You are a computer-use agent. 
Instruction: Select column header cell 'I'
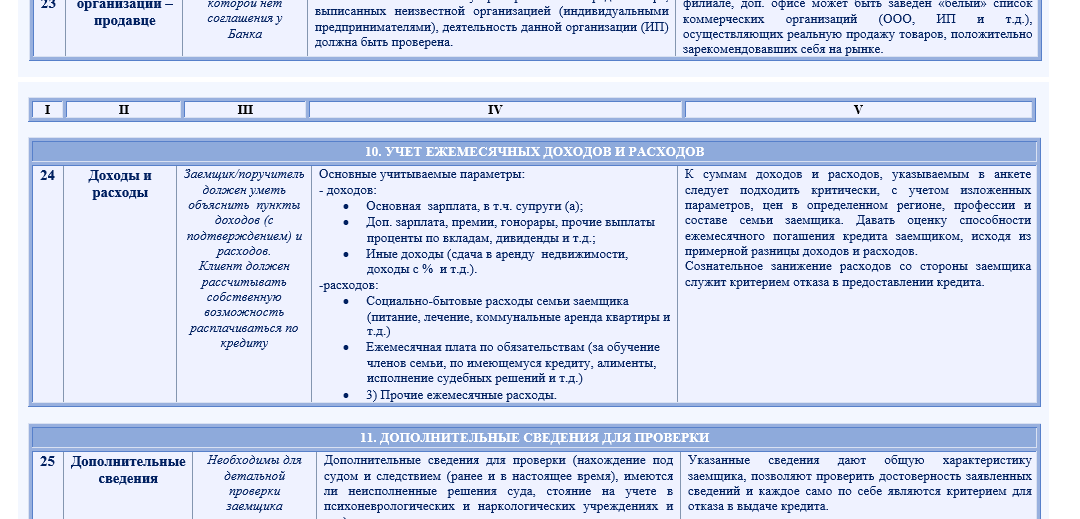pos(48,109)
